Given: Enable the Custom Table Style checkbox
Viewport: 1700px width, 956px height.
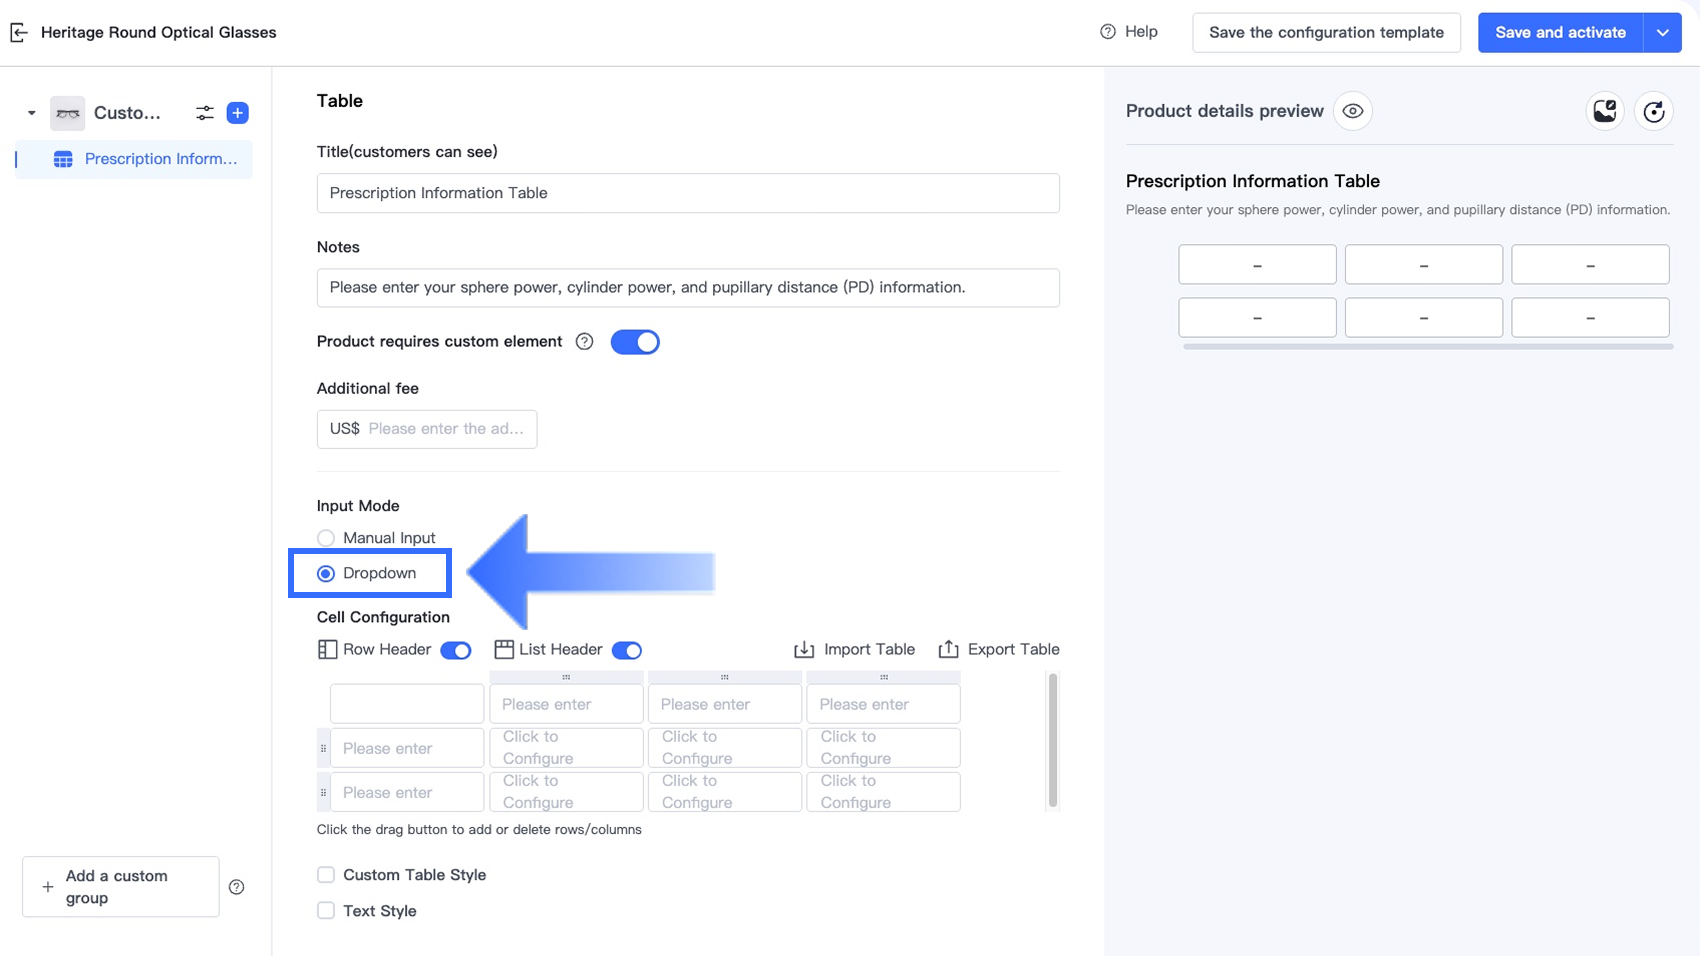Looking at the screenshot, I should (x=326, y=875).
